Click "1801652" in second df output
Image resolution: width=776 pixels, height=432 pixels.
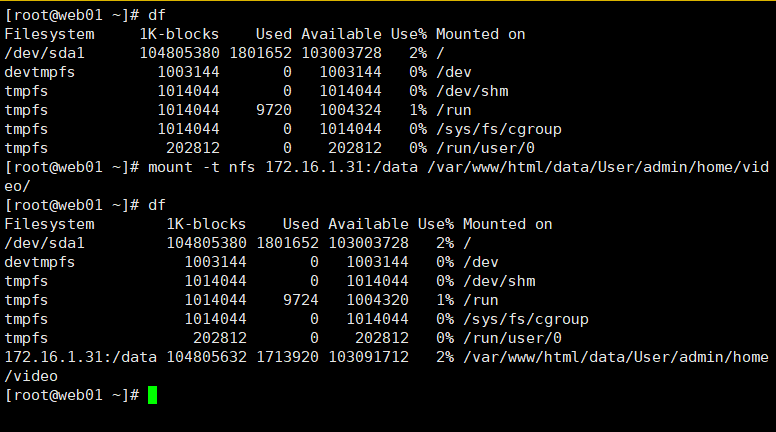(288, 243)
